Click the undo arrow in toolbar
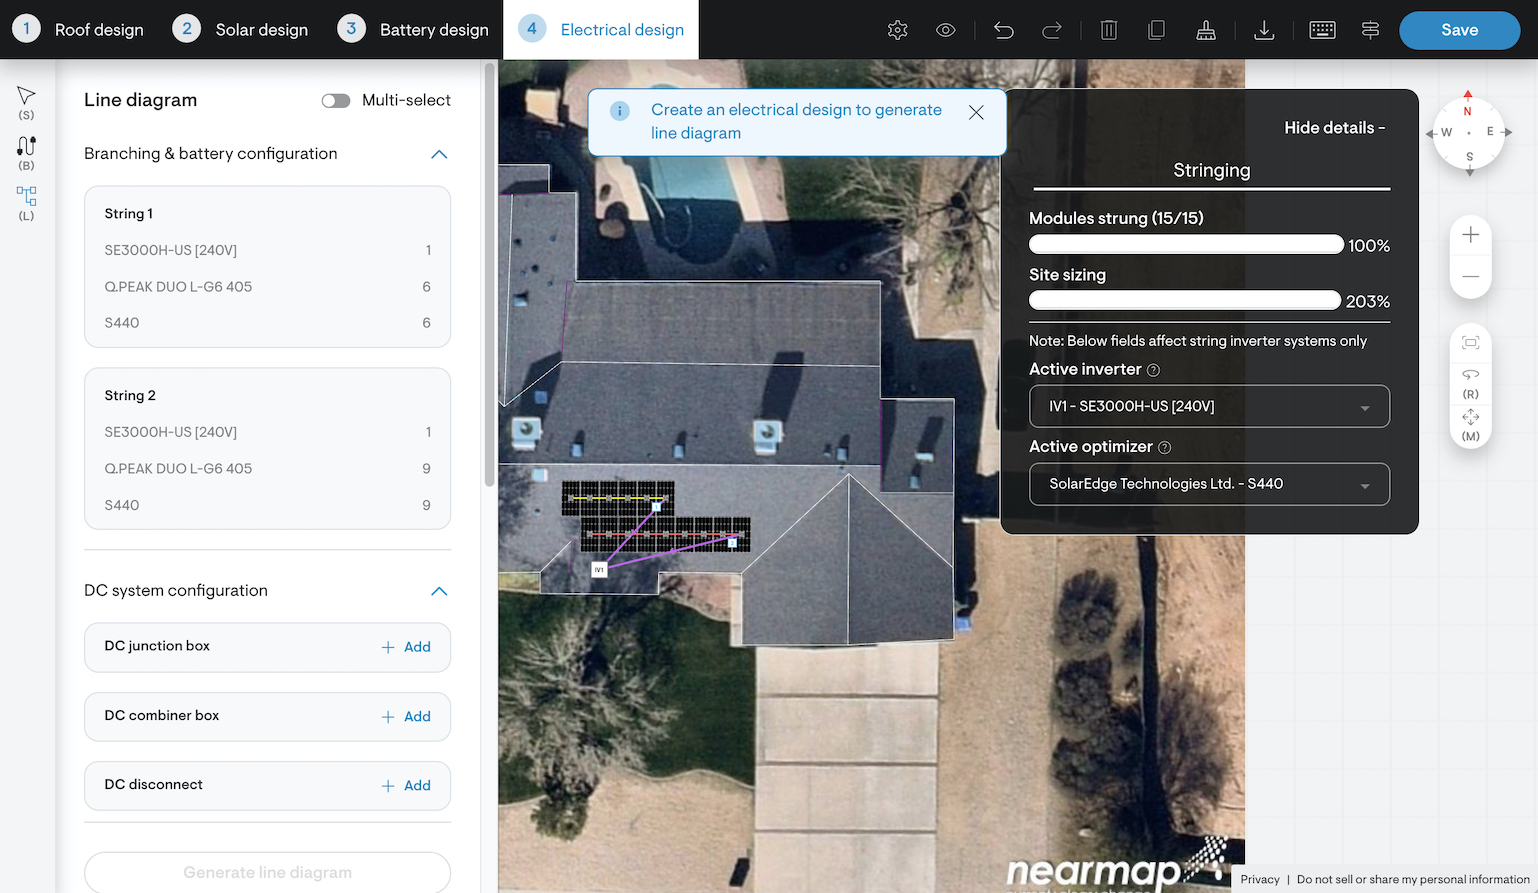Image resolution: width=1538 pixels, height=893 pixels. coord(1003,30)
